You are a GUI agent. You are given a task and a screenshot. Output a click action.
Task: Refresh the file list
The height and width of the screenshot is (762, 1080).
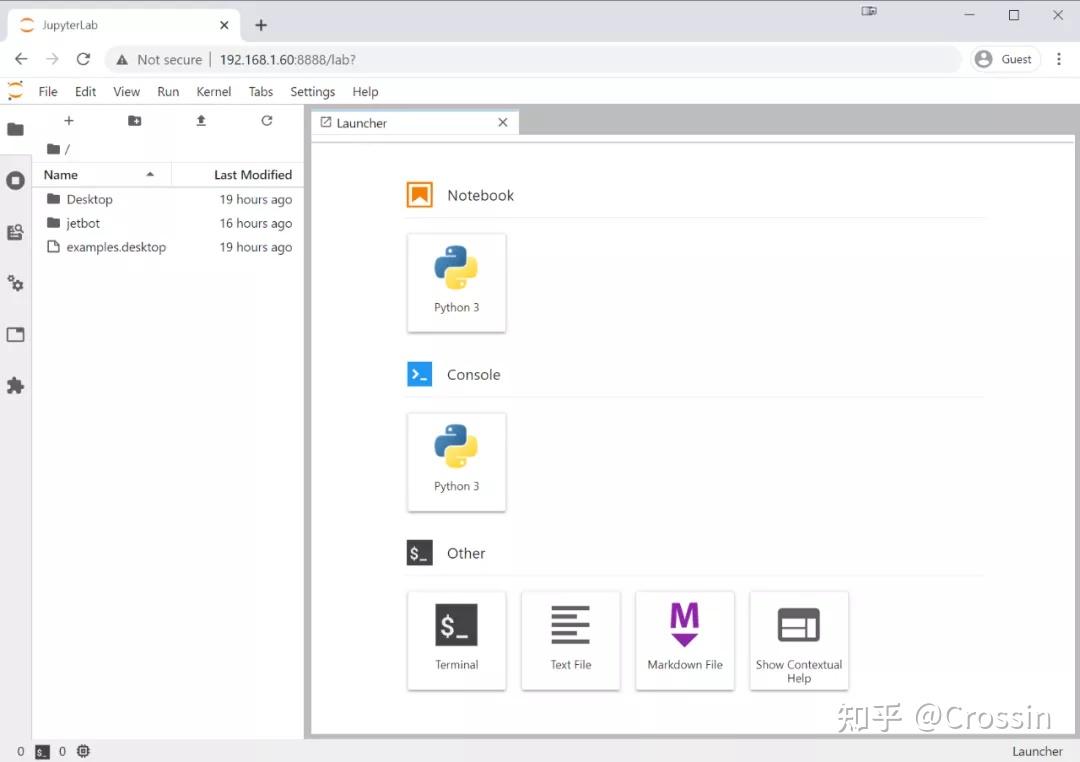[x=267, y=121]
